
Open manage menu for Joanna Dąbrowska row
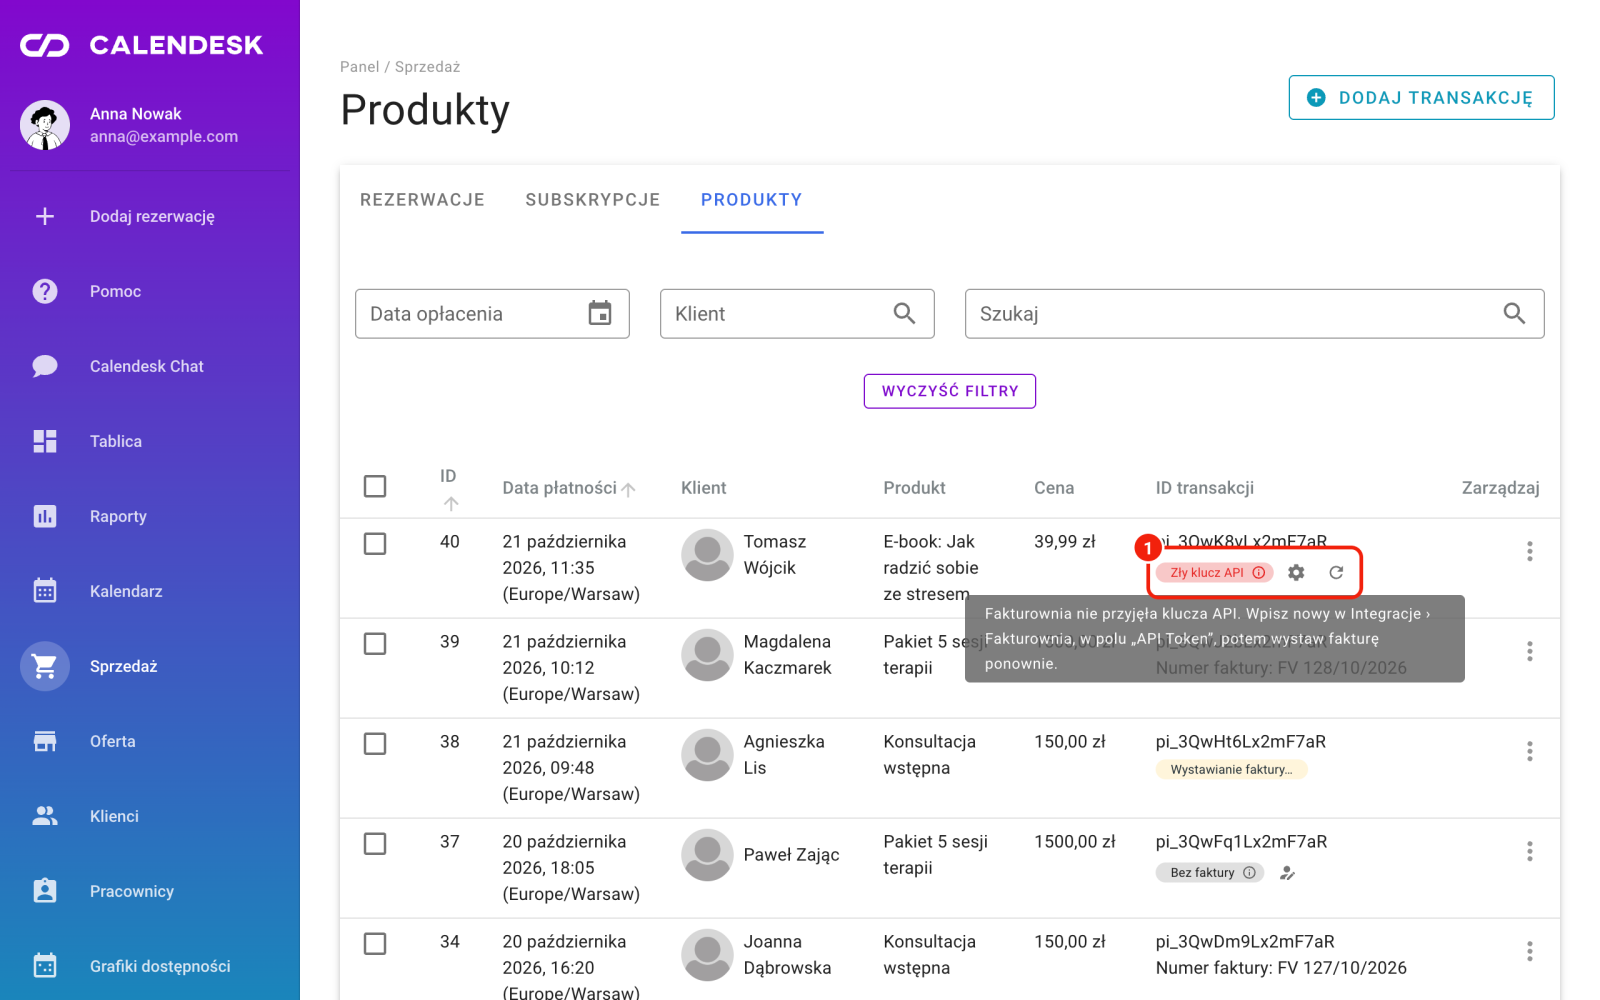pos(1529,951)
